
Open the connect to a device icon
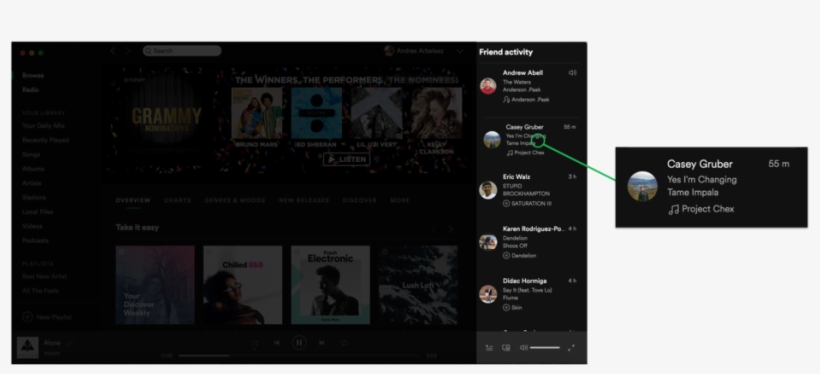click(506, 348)
